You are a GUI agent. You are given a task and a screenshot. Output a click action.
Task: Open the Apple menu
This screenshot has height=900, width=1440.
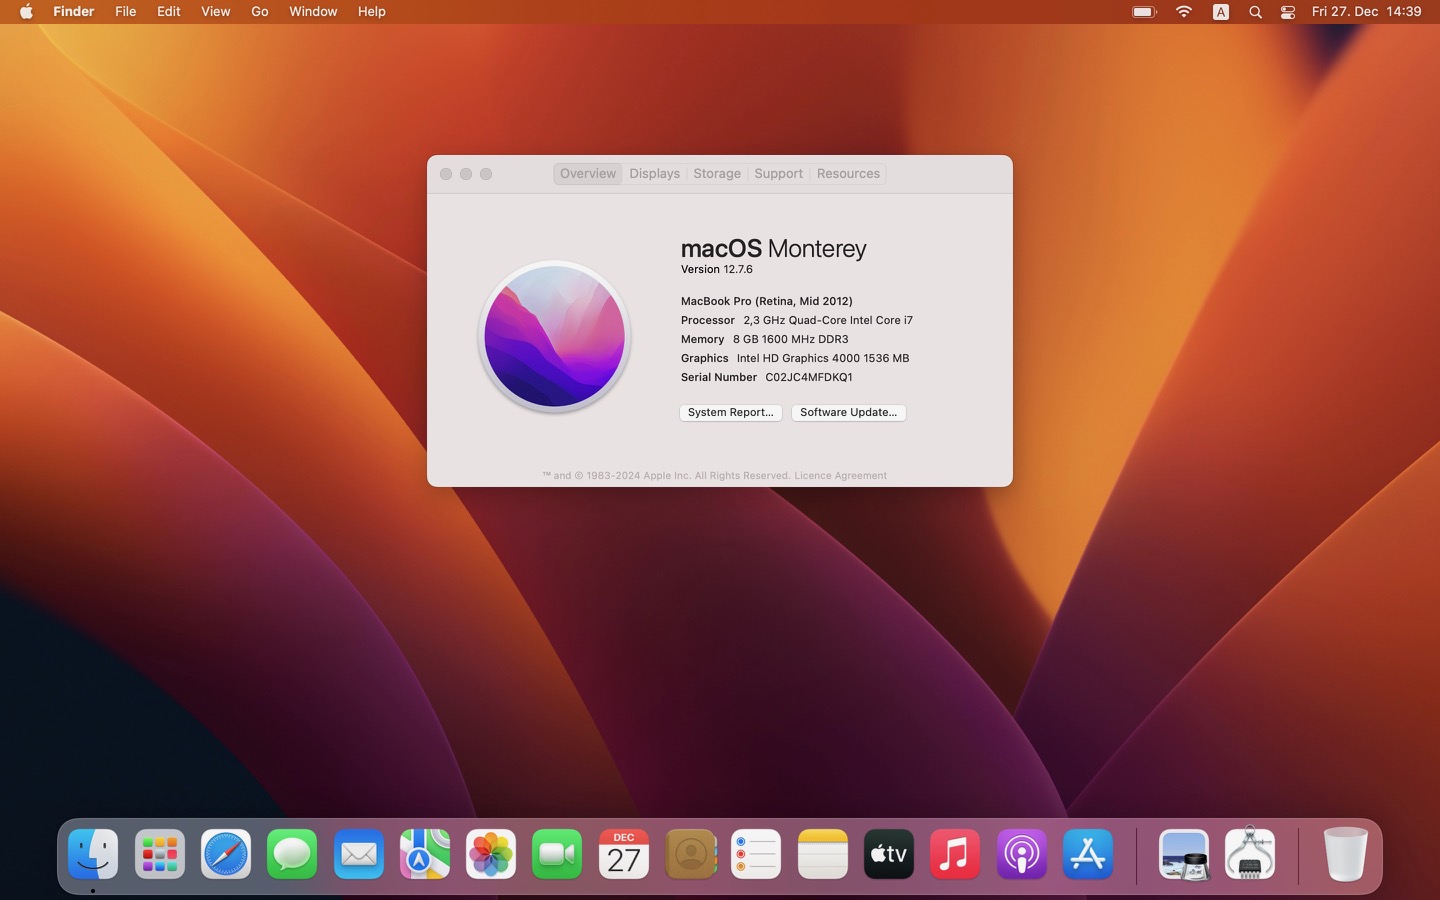(x=27, y=11)
